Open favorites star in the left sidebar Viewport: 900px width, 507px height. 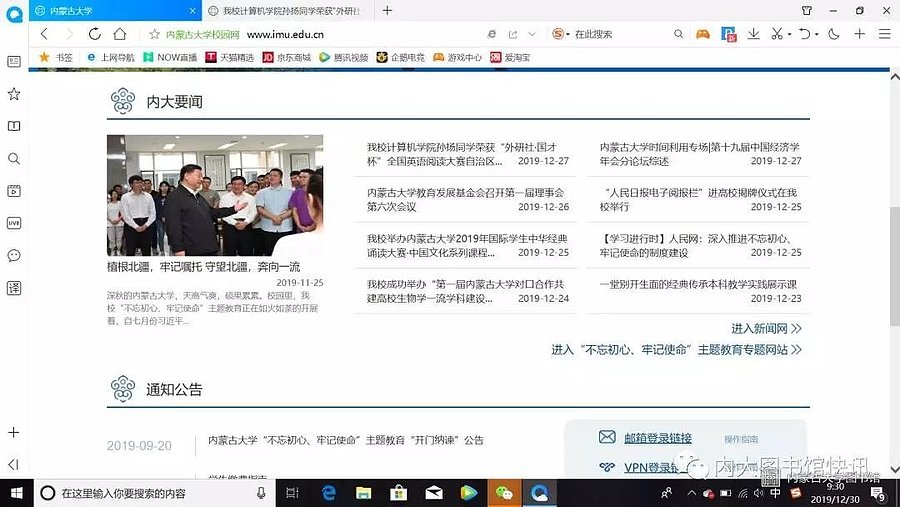[14, 94]
